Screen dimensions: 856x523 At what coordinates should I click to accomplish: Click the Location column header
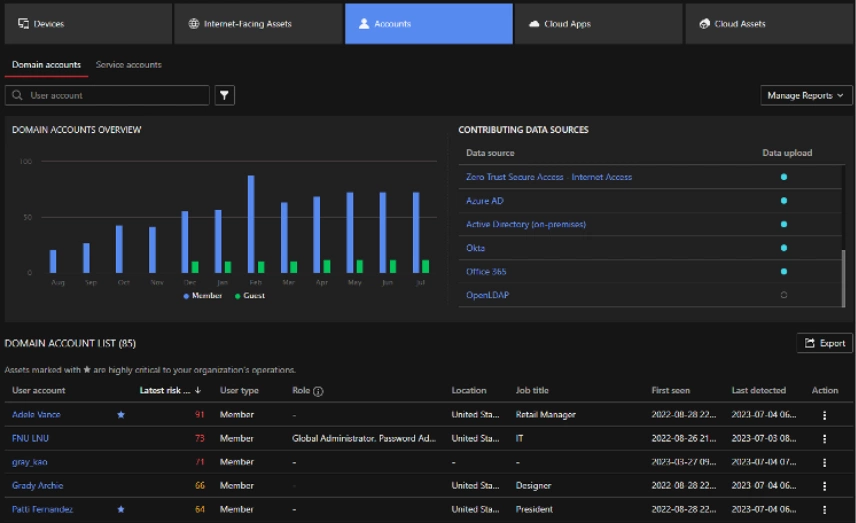coord(468,390)
